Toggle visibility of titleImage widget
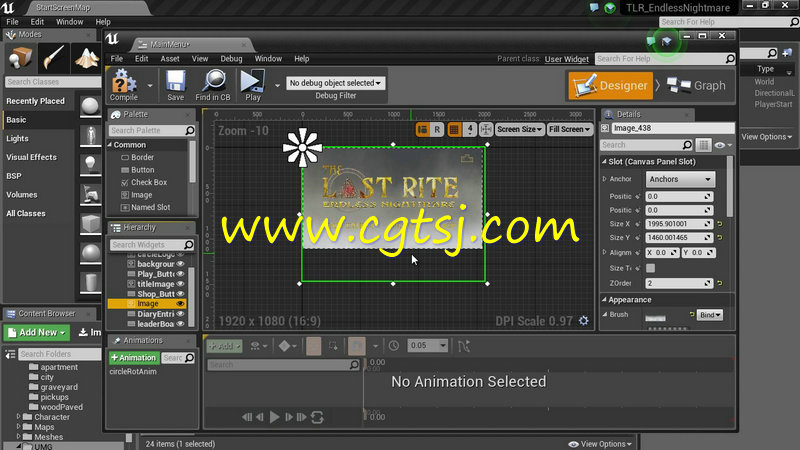 tap(180, 284)
